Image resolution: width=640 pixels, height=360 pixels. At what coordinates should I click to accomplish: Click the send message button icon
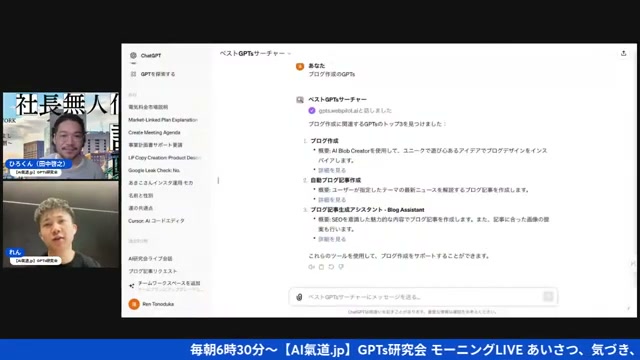[x=548, y=297]
